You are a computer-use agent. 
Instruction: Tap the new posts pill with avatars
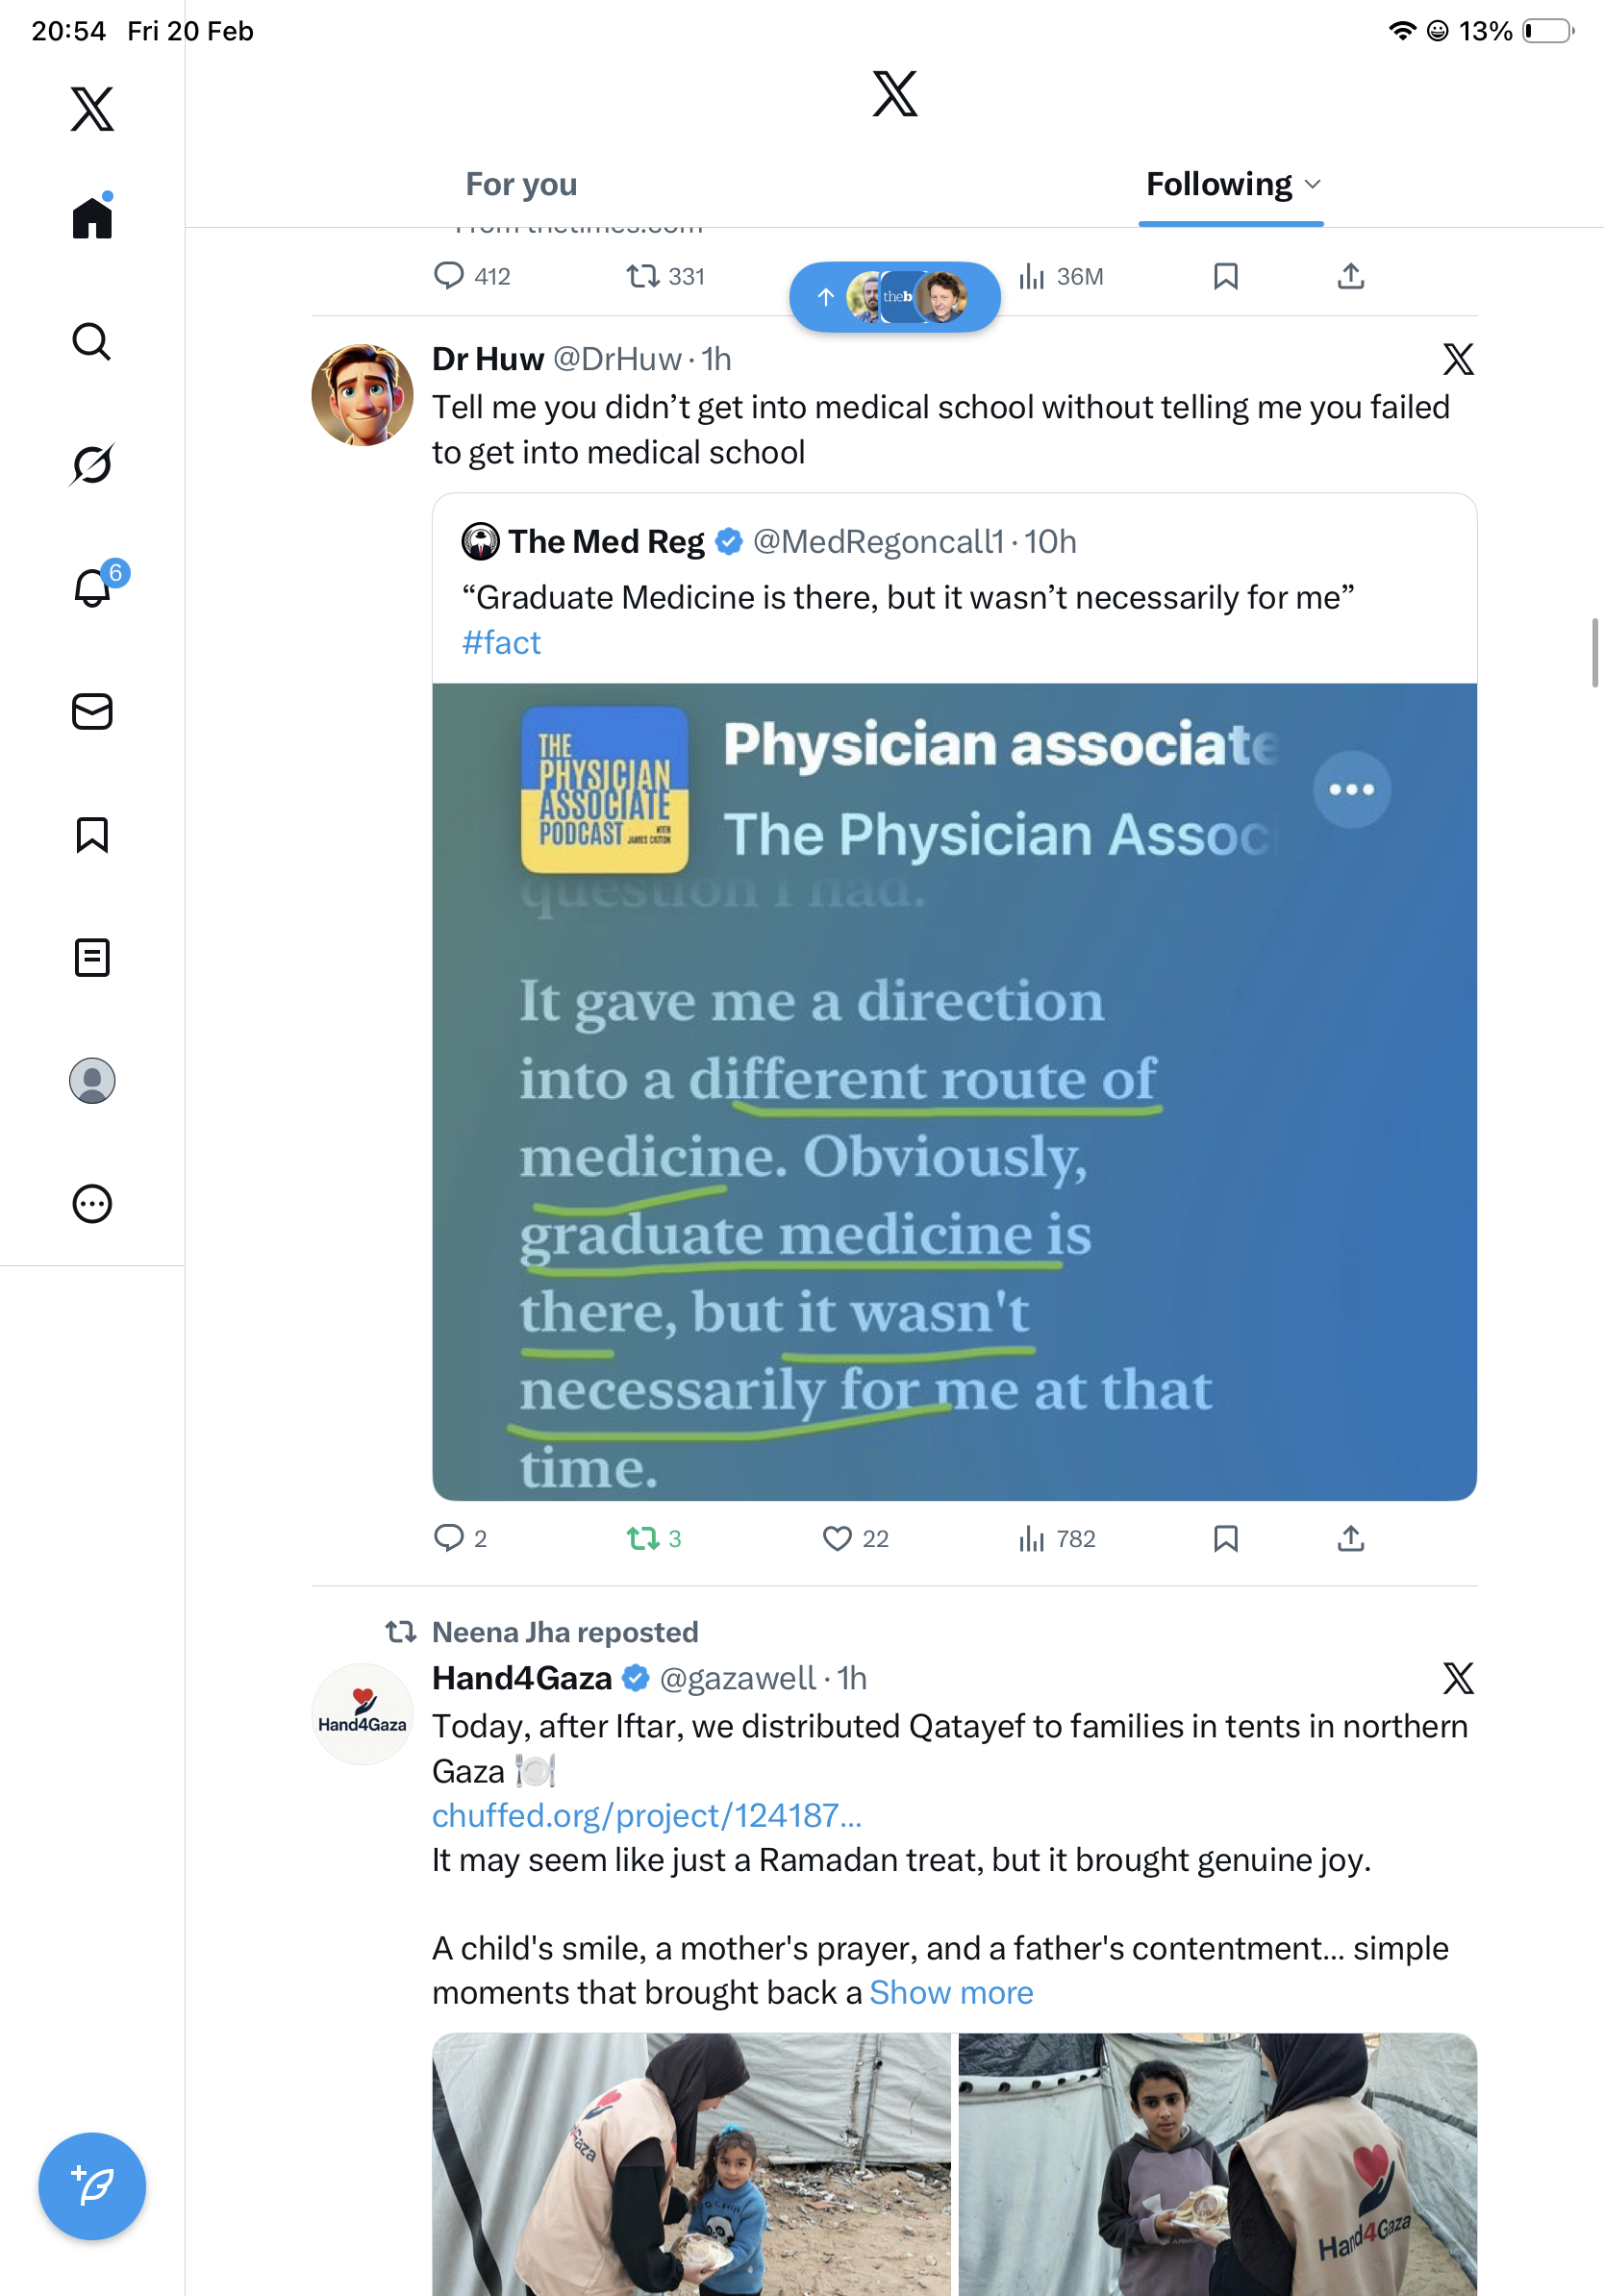click(x=894, y=297)
